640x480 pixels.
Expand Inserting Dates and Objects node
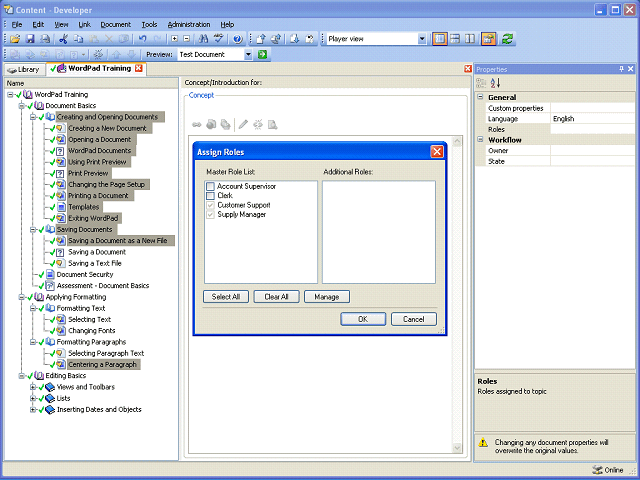click(x=33, y=409)
